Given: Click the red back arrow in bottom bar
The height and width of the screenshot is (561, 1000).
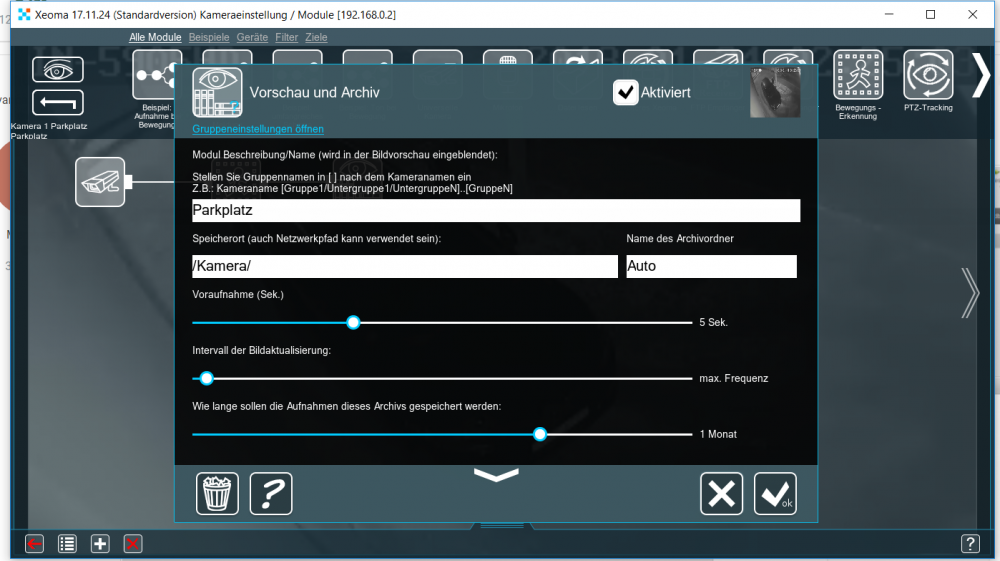Looking at the screenshot, I should (34, 544).
